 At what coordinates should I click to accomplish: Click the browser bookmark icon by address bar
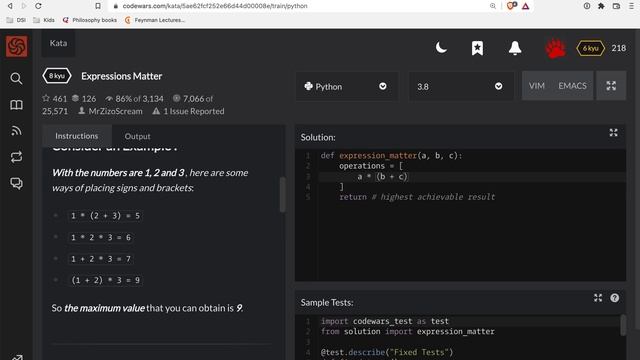(x=98, y=6)
